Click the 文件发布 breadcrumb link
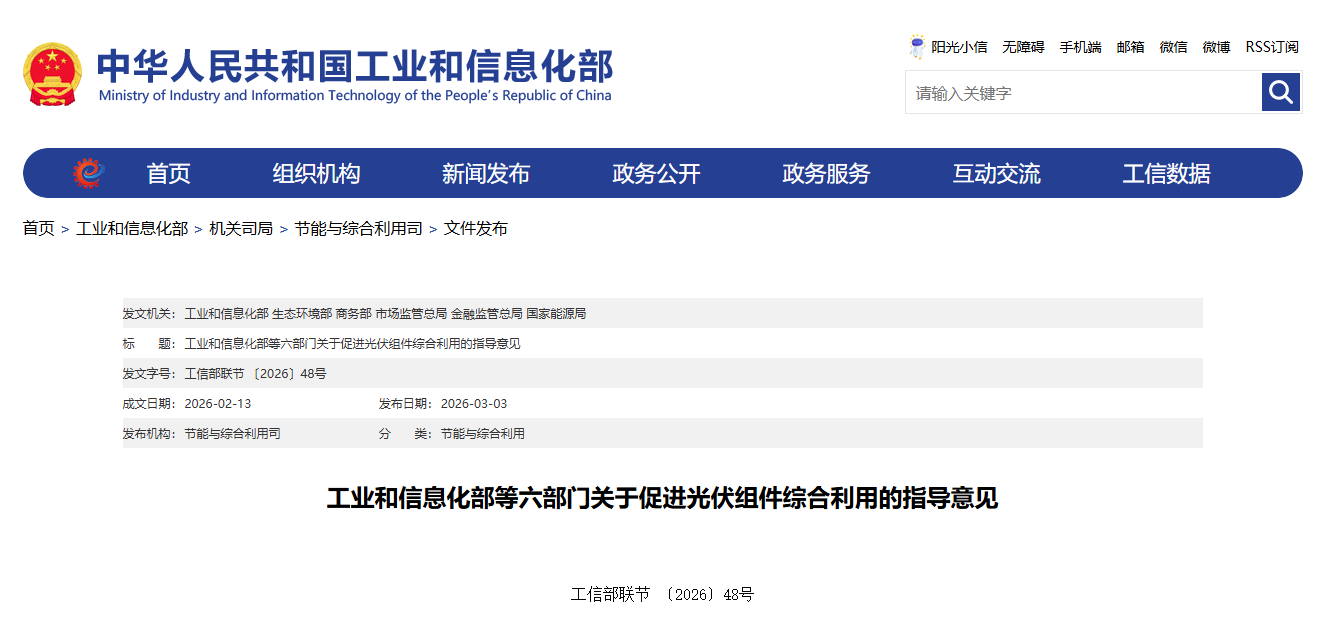This screenshot has height=618, width=1331. [x=477, y=228]
